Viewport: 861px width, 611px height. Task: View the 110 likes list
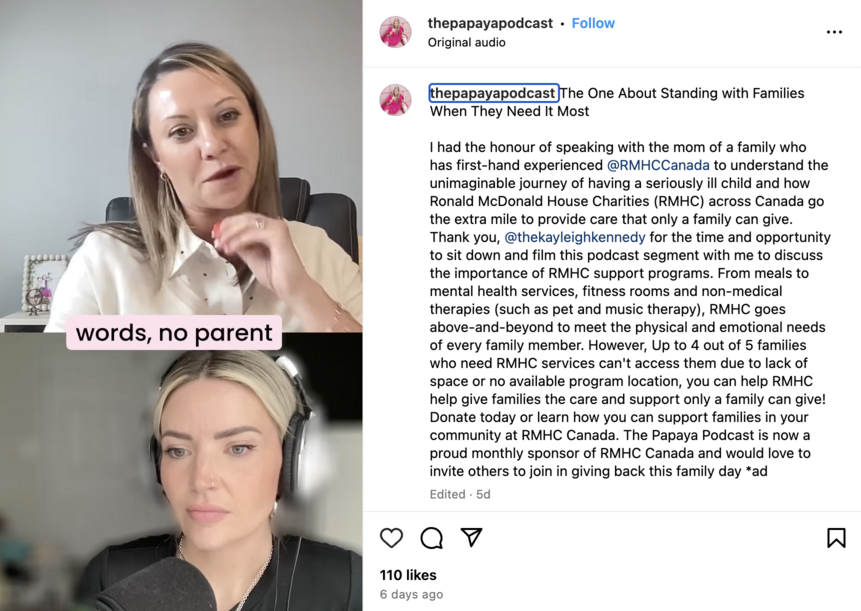coord(408,575)
